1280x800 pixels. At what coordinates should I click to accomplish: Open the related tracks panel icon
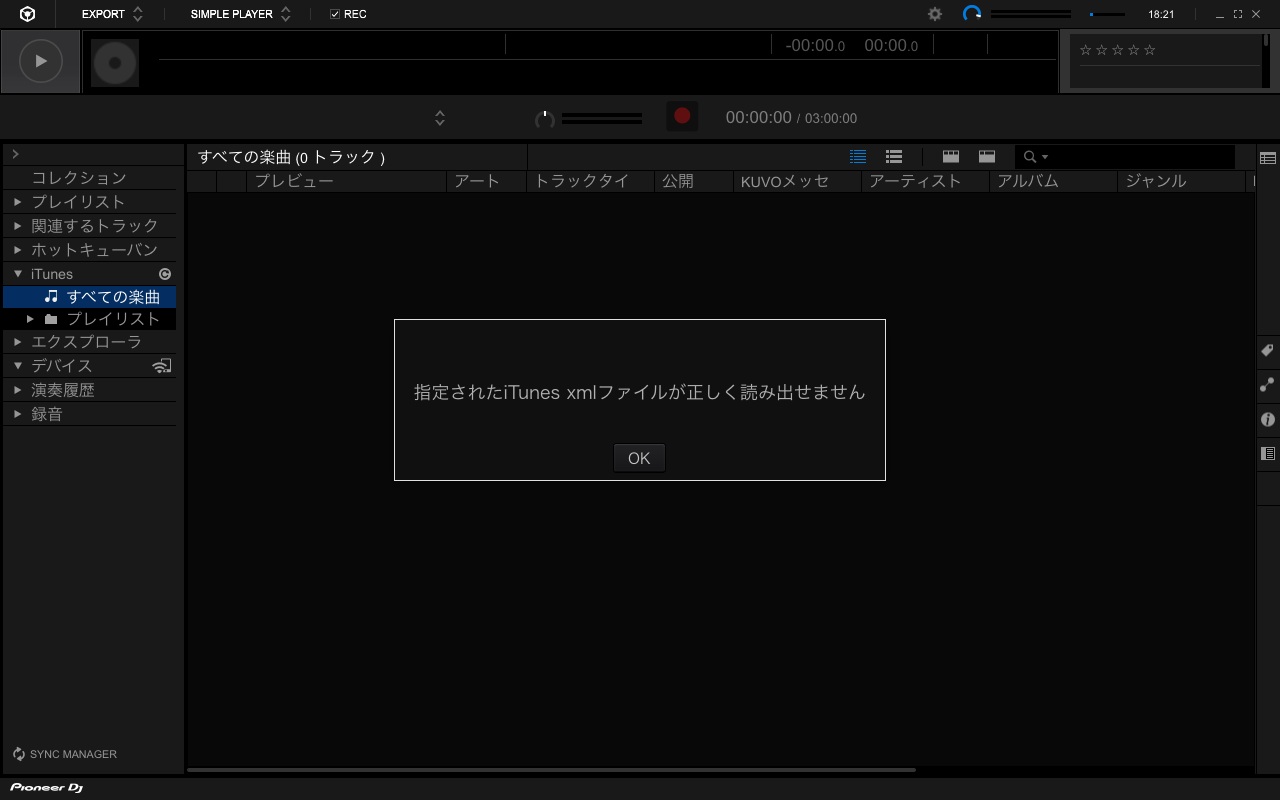click(1268, 385)
